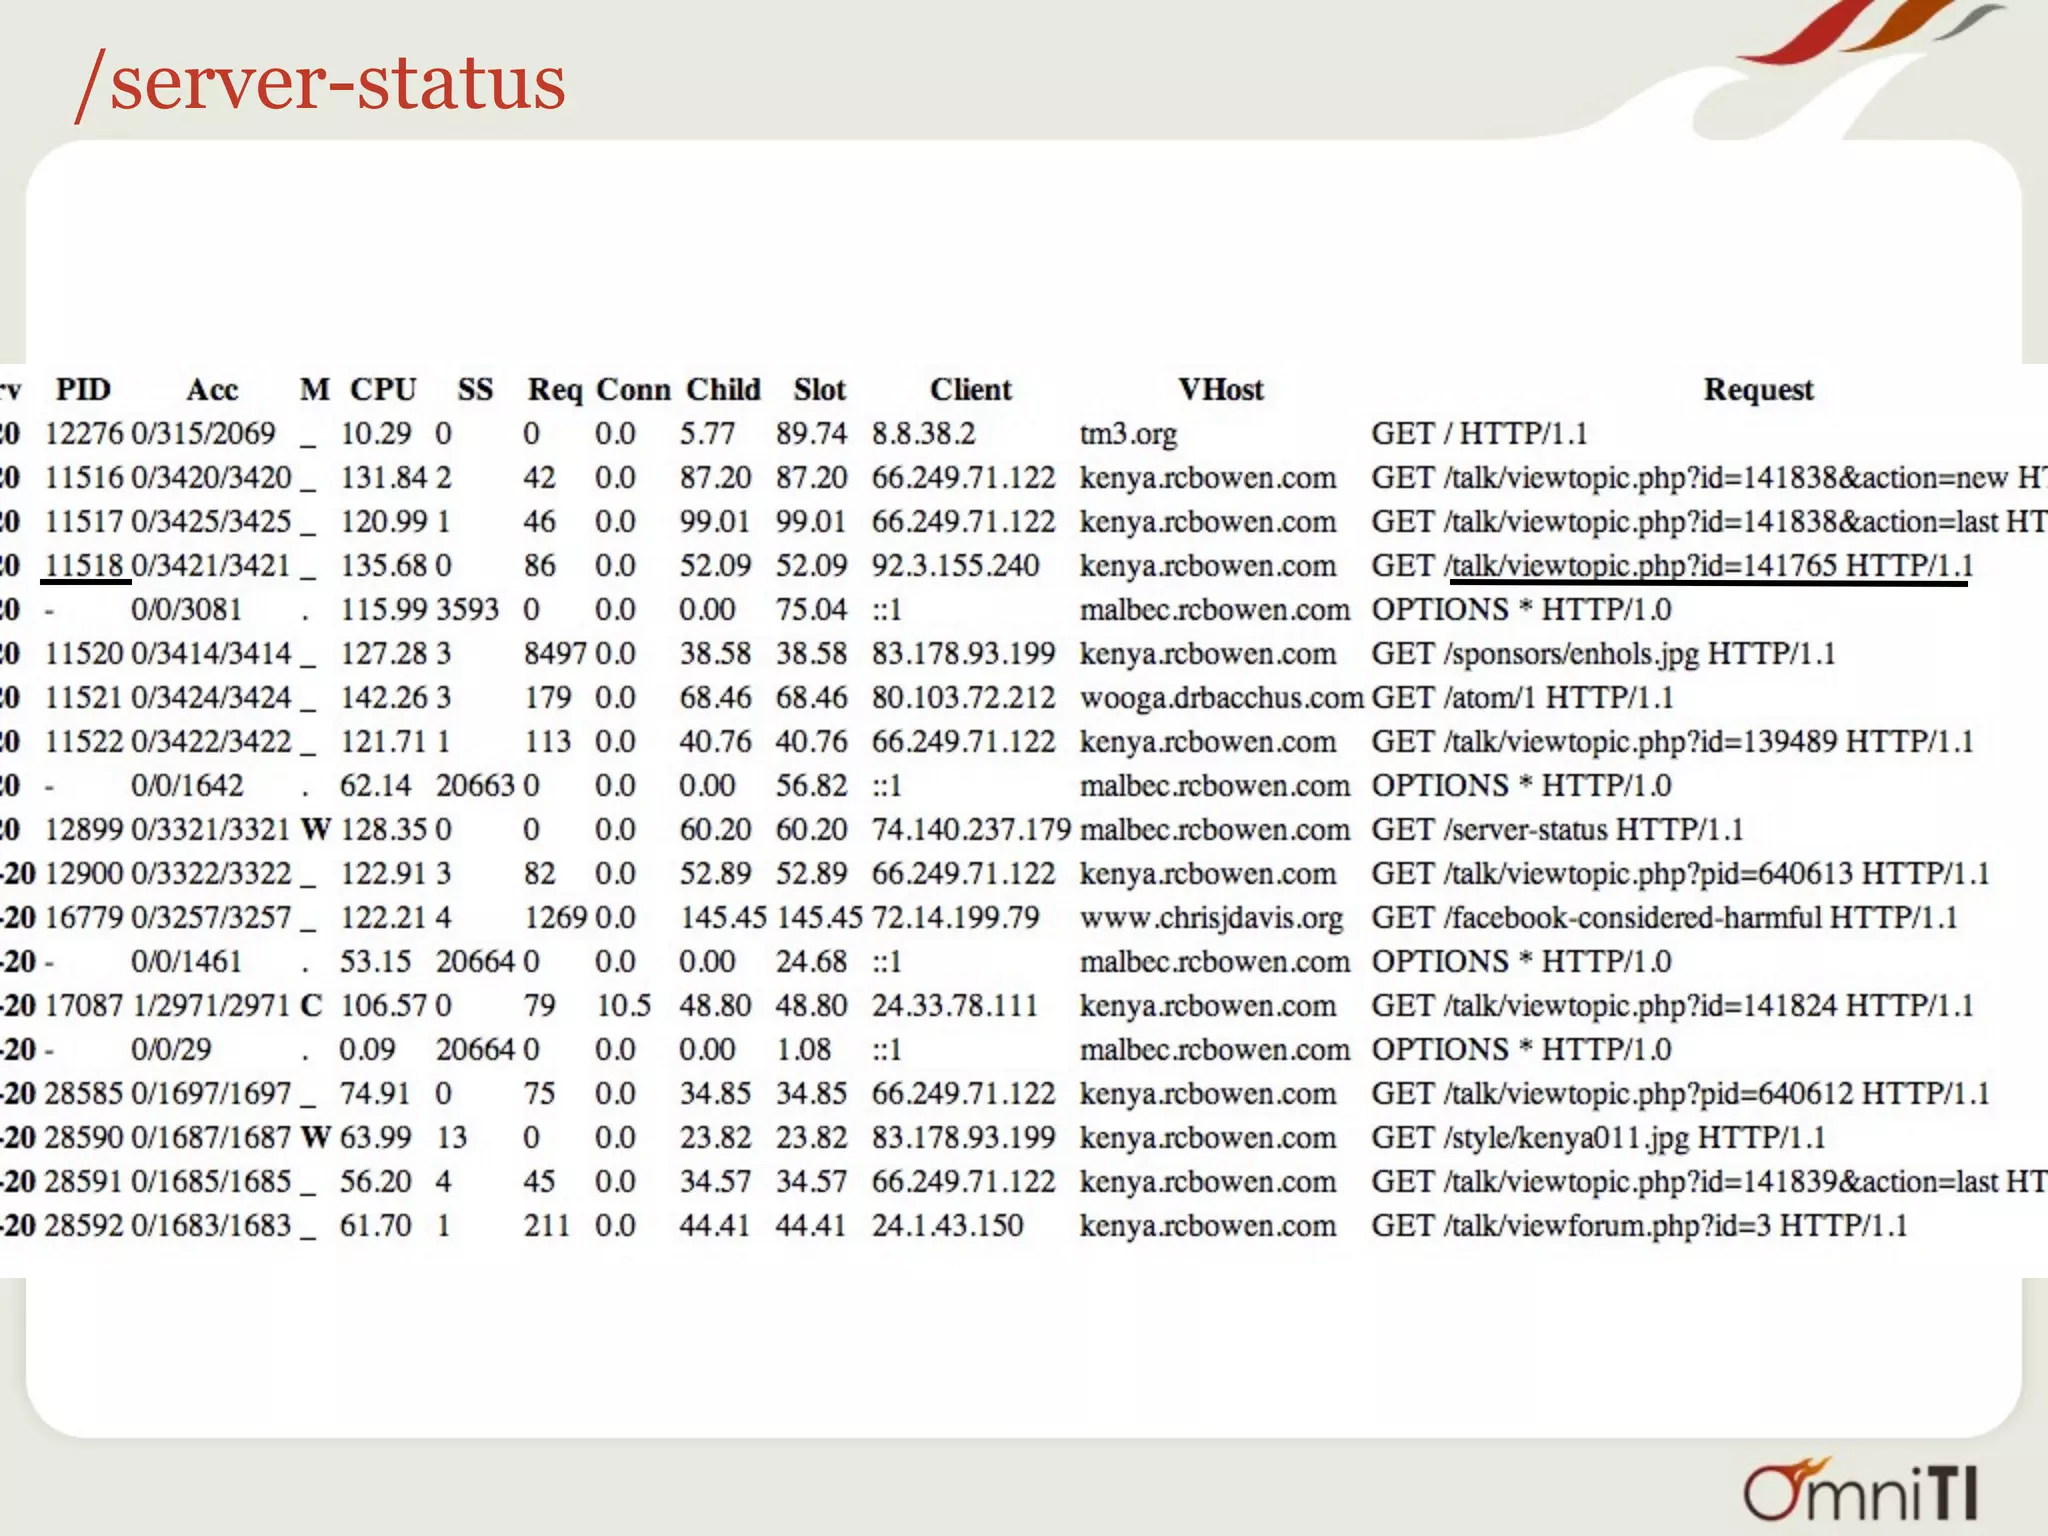Click C mode flag in PID 17087 row
Image resolution: width=2048 pixels, height=1536 pixels.
pyautogui.click(x=311, y=1005)
